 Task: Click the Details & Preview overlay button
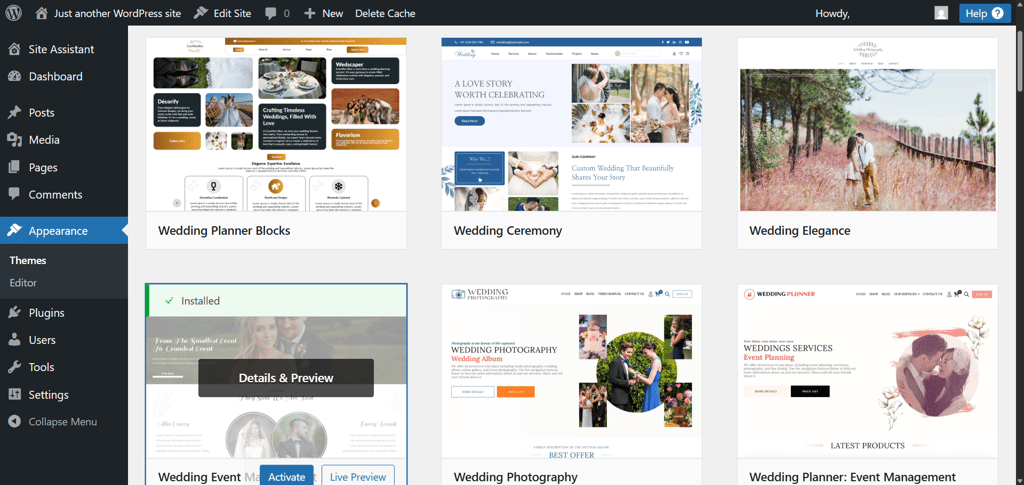(x=286, y=378)
